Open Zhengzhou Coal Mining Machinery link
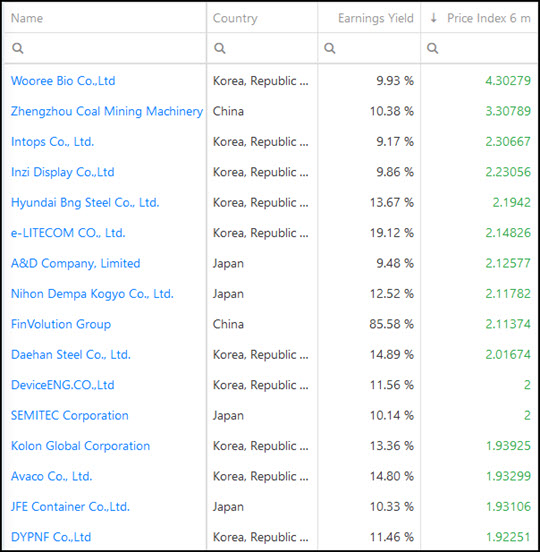 107,111
